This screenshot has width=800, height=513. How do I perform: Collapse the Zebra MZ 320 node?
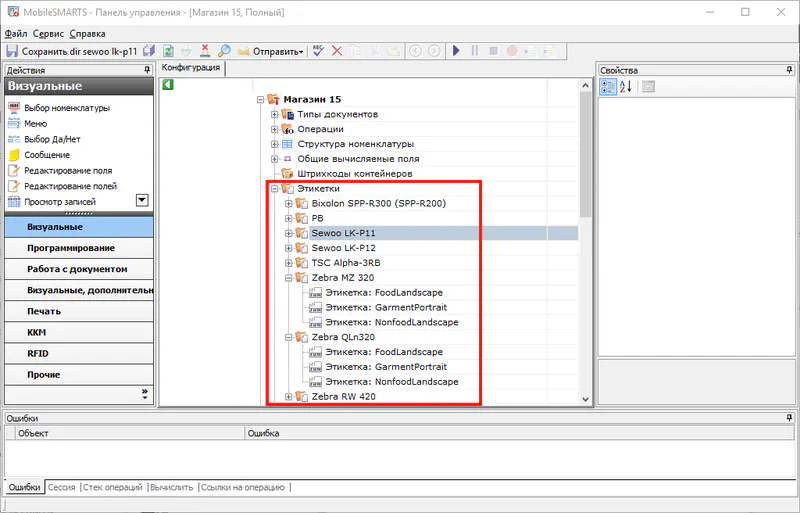coord(289,278)
